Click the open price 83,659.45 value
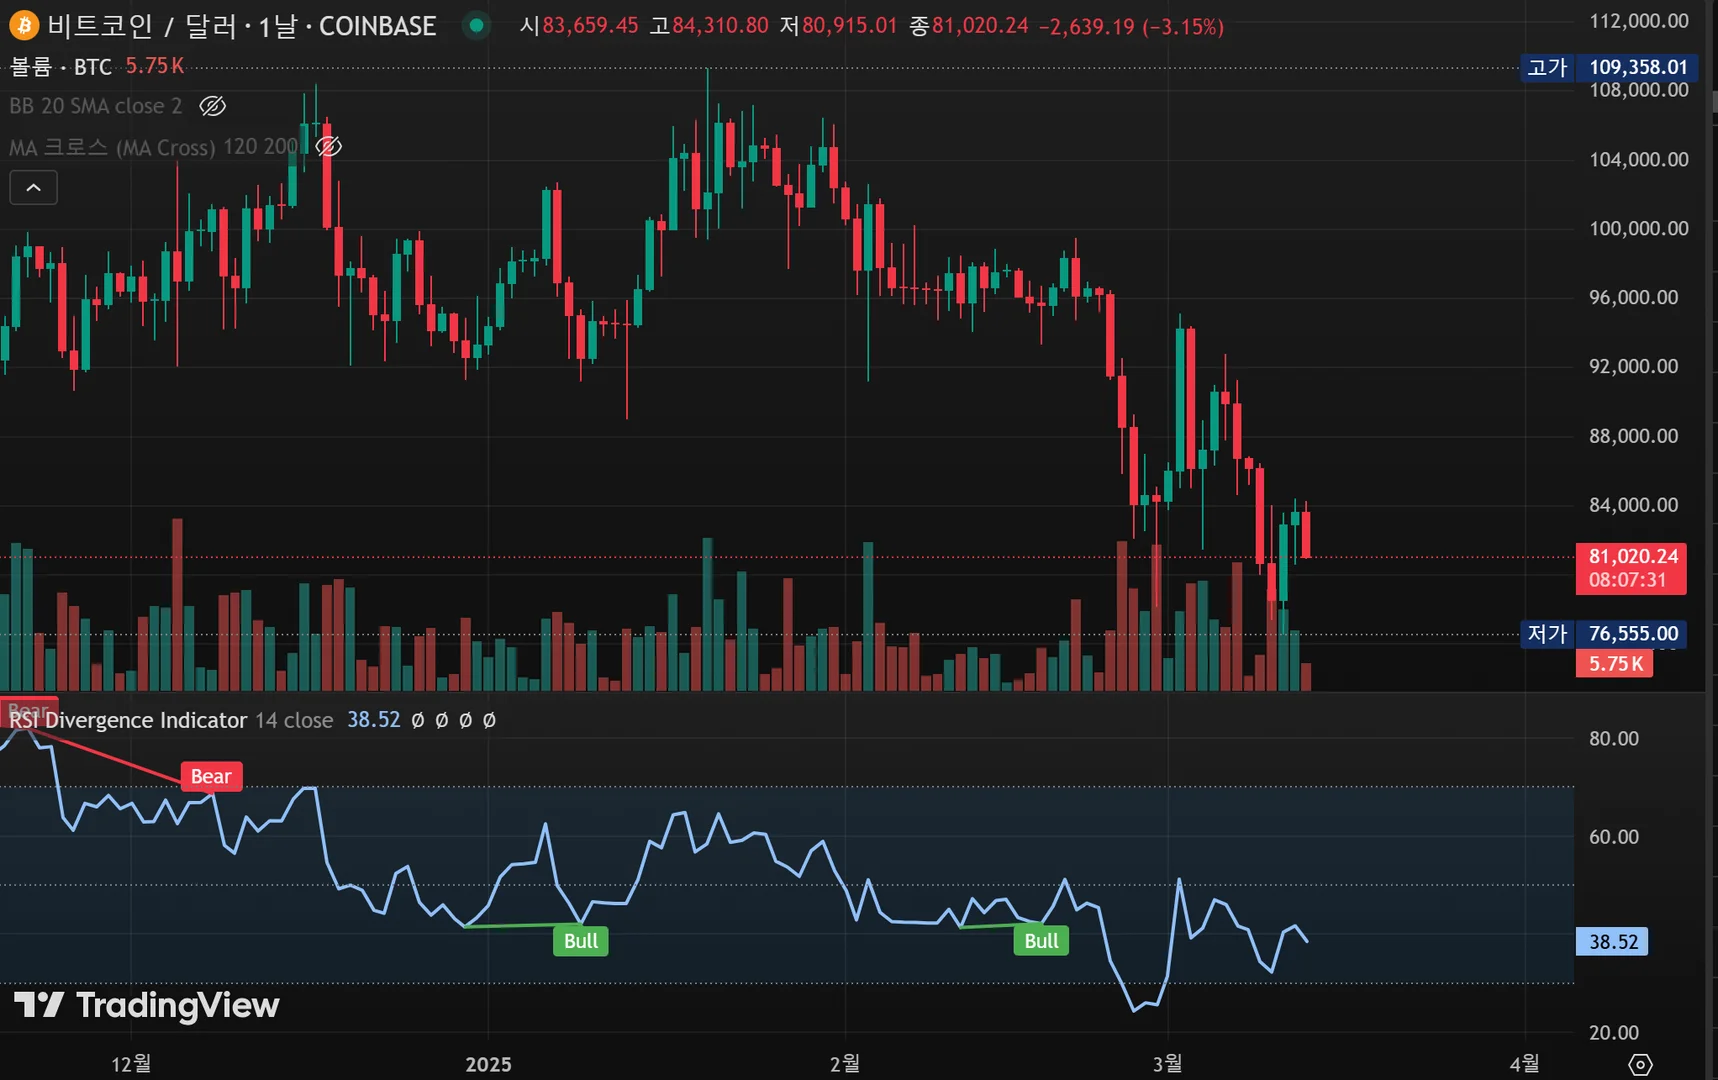 pos(590,26)
